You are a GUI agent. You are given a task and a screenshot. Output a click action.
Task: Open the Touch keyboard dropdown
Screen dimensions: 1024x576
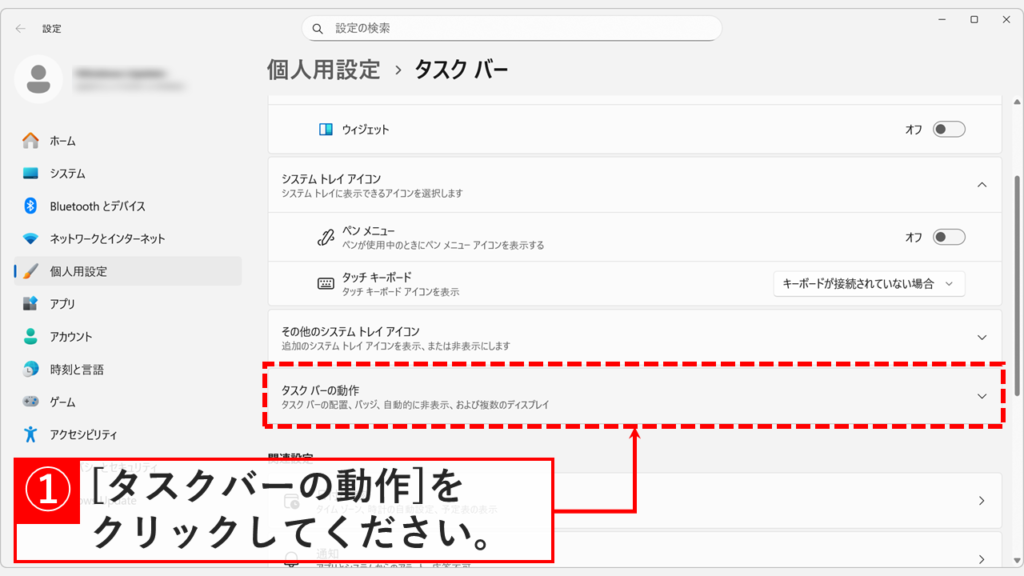(x=869, y=284)
